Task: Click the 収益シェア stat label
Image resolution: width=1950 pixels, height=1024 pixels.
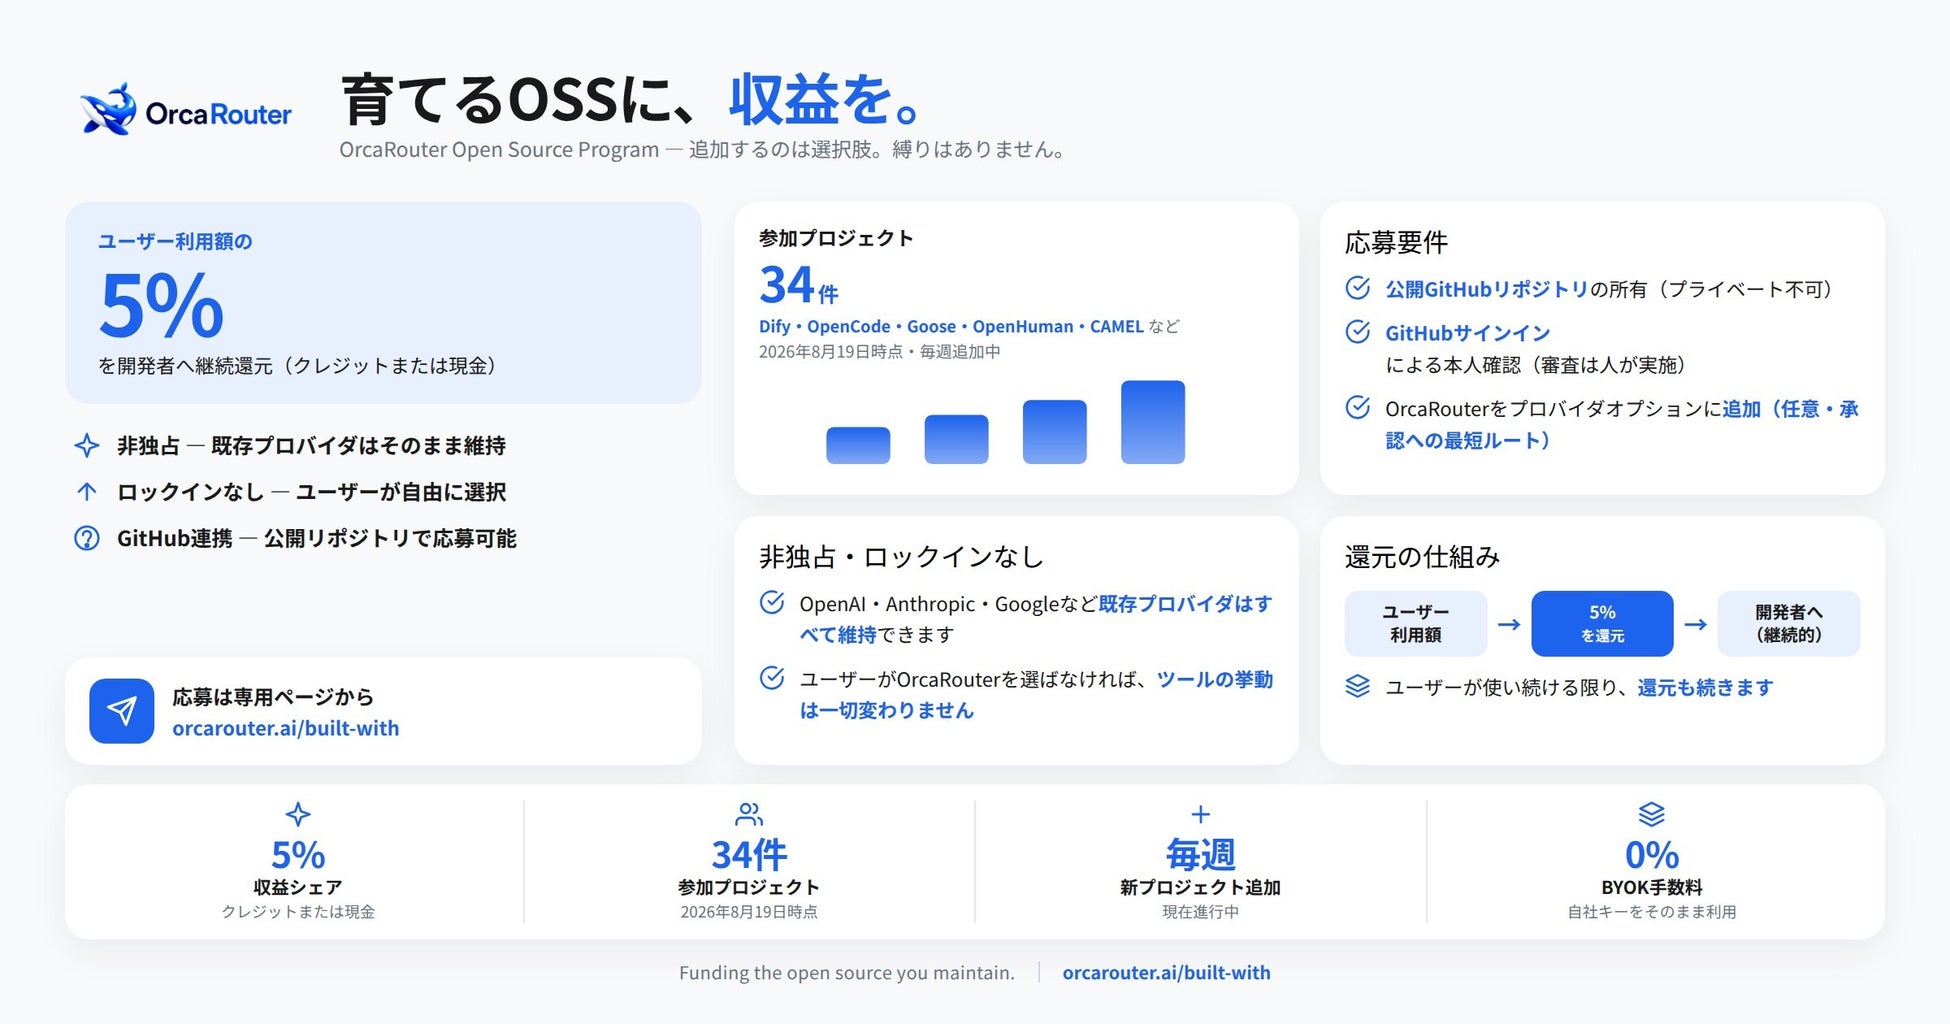Action: [298, 887]
